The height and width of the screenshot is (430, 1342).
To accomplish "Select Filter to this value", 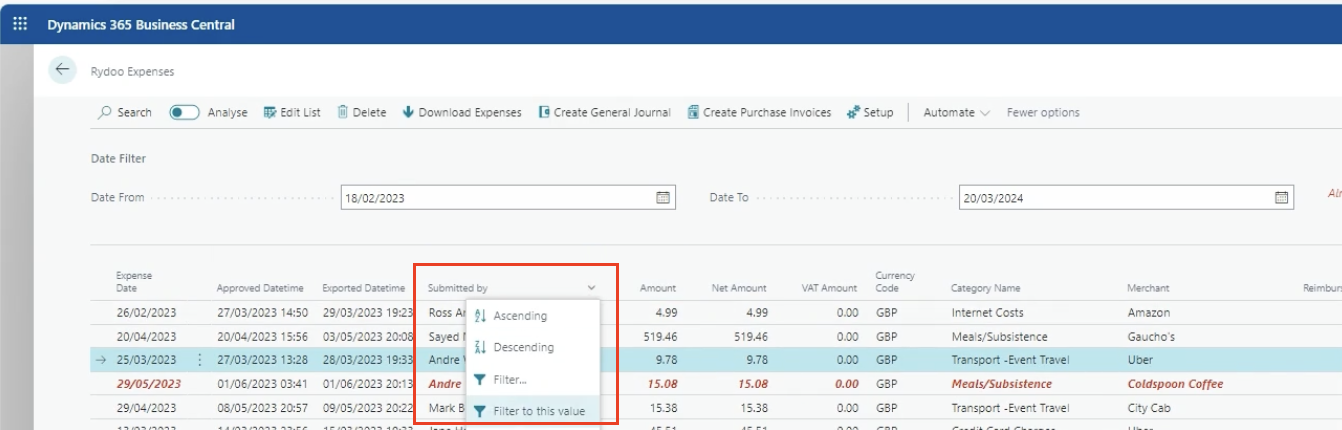I will coord(533,411).
